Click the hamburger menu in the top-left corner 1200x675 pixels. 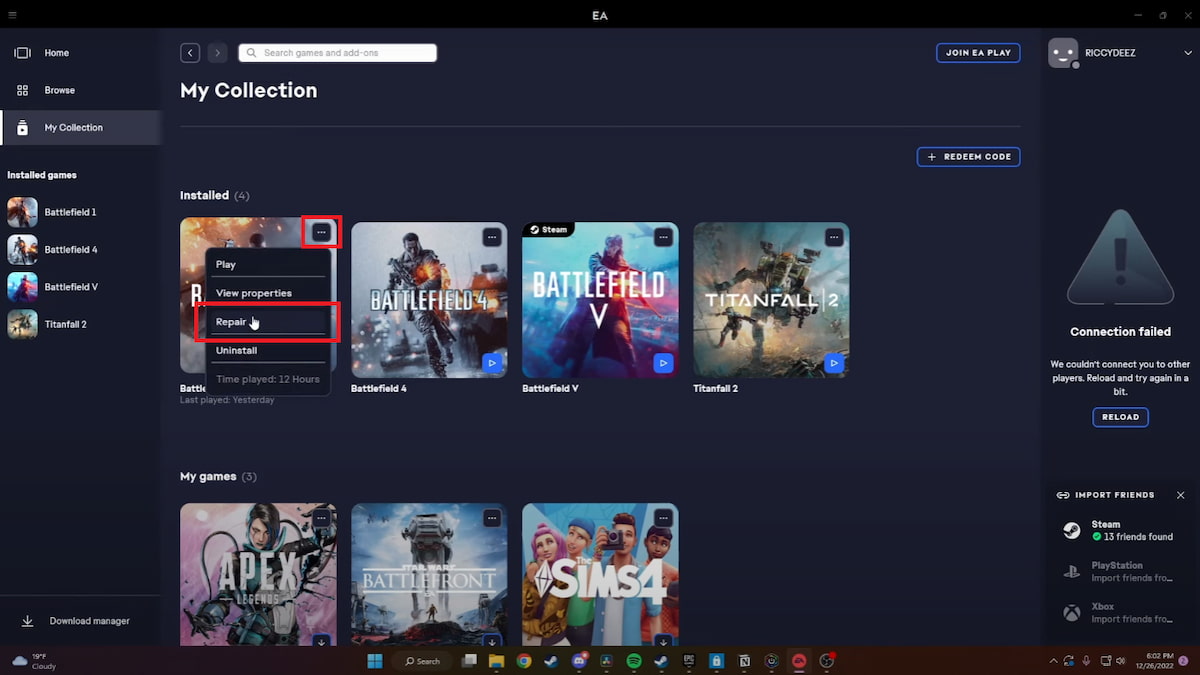tap(13, 15)
